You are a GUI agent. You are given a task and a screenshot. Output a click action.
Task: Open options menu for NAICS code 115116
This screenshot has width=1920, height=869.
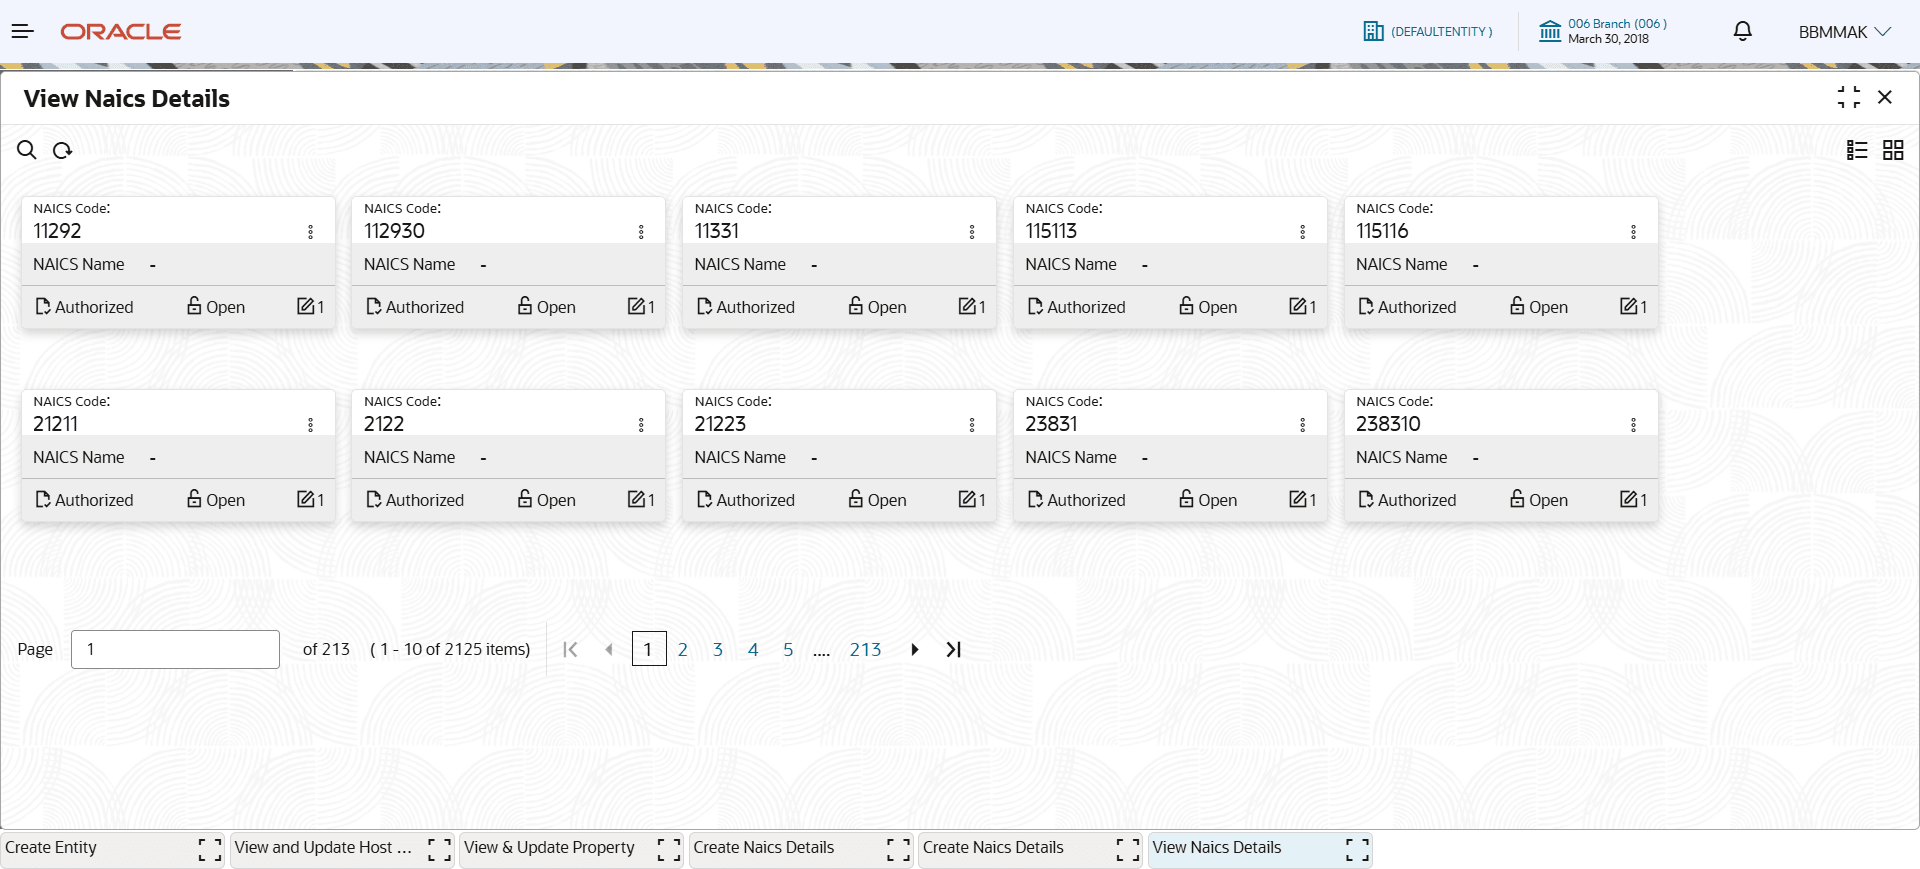(x=1634, y=232)
